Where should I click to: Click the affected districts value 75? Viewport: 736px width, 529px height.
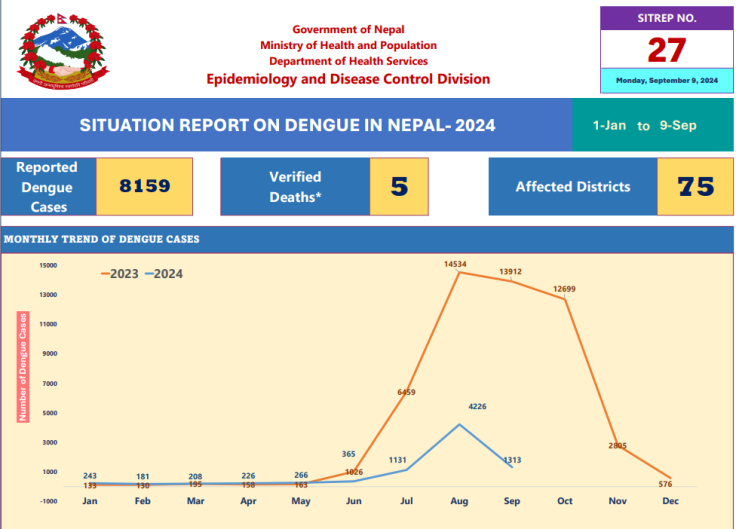696,187
